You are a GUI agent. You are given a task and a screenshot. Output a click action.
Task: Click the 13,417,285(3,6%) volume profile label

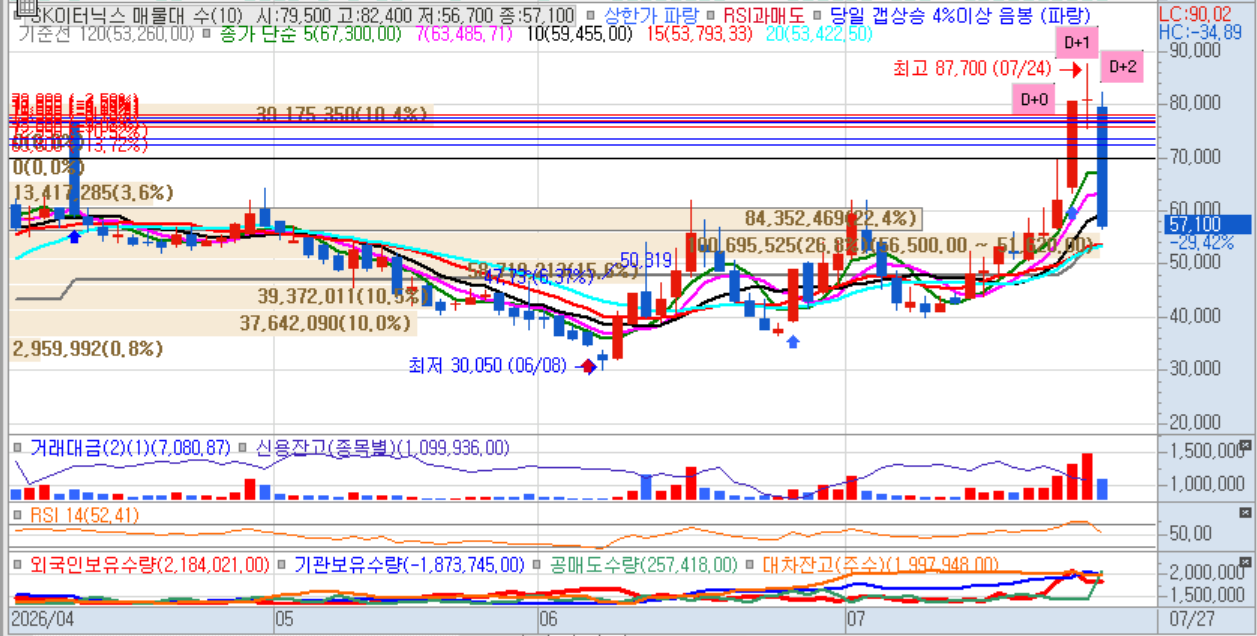tap(93, 192)
